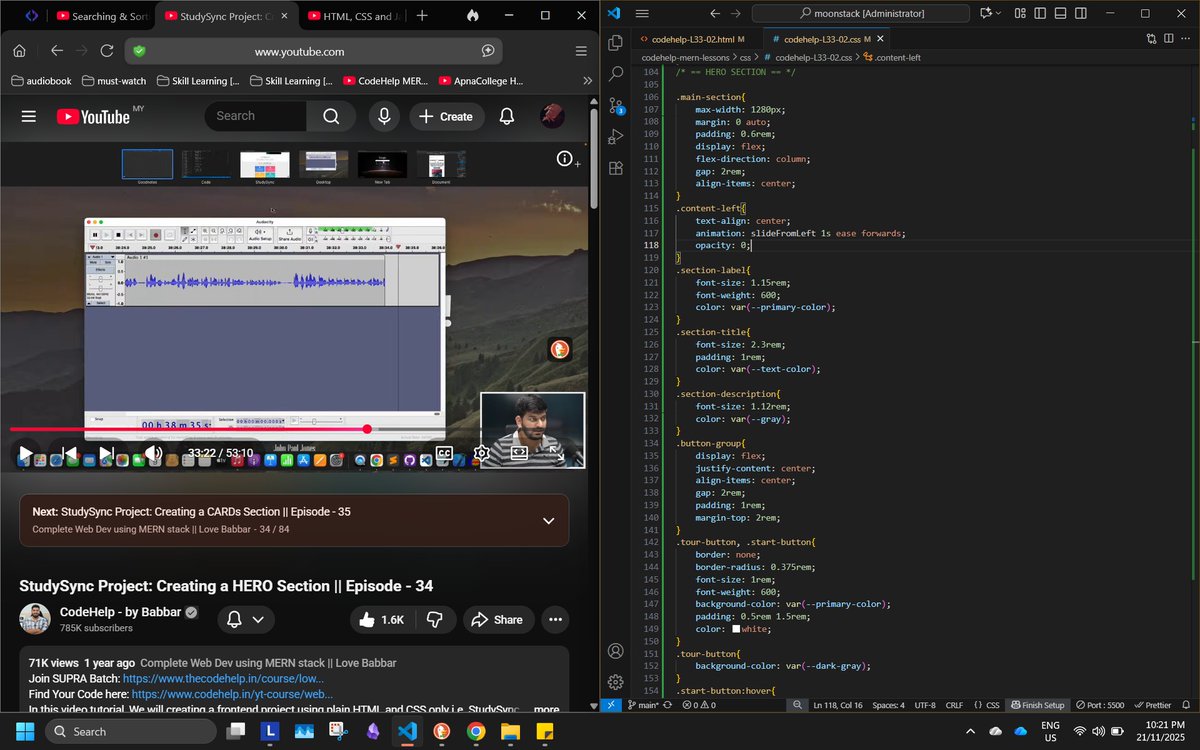Open Run and Debug view in VS Code

pyautogui.click(x=616, y=136)
